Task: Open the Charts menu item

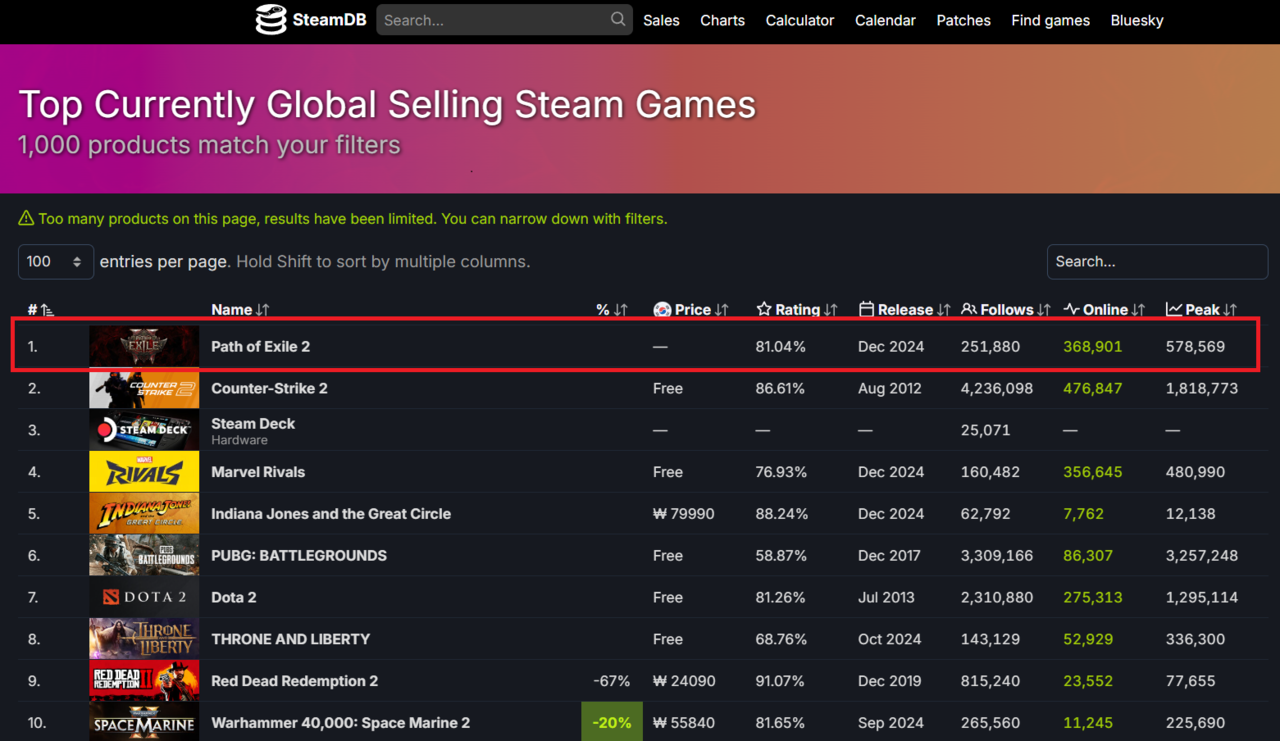Action: (x=722, y=20)
